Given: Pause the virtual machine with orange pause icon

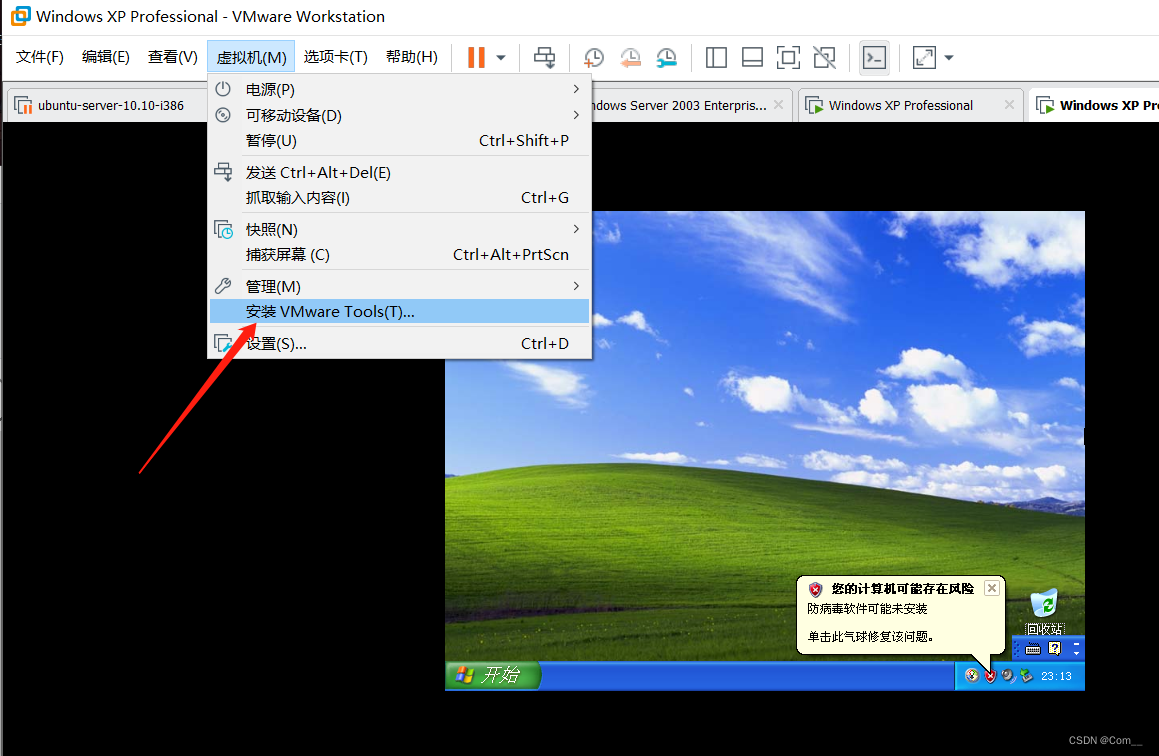Looking at the screenshot, I should (477, 58).
